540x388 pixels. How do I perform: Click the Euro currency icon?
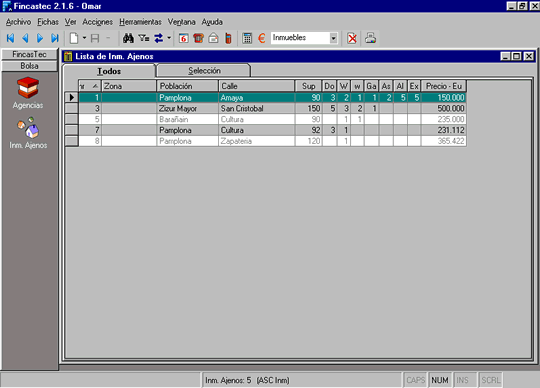(262, 38)
